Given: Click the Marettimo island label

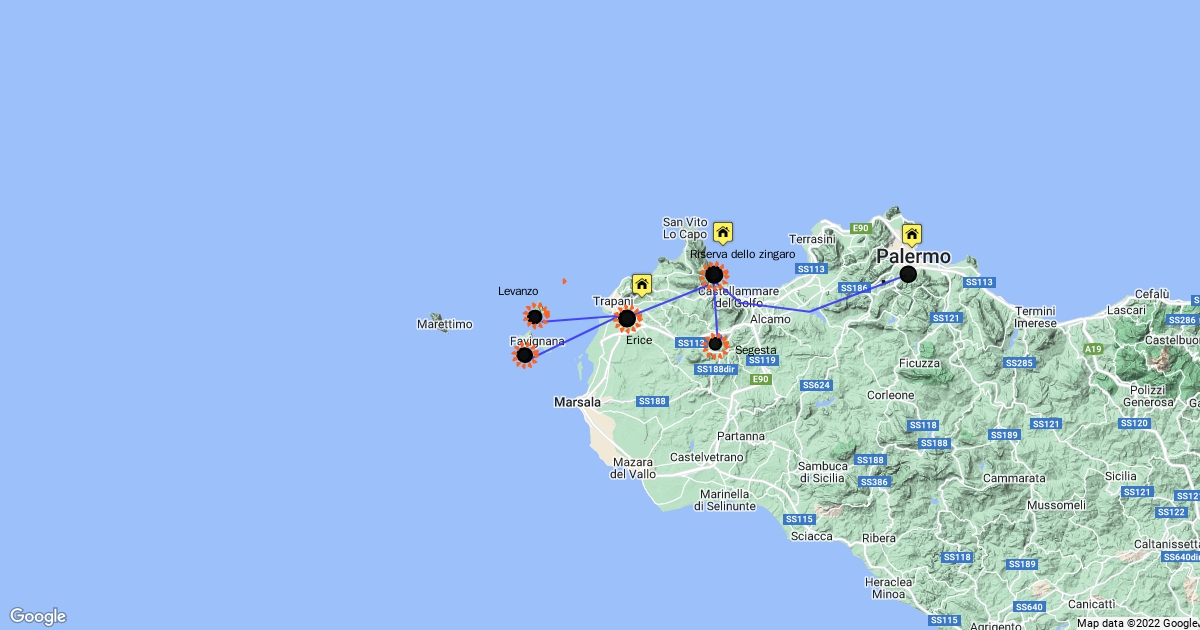Looking at the screenshot, I should coord(444,325).
